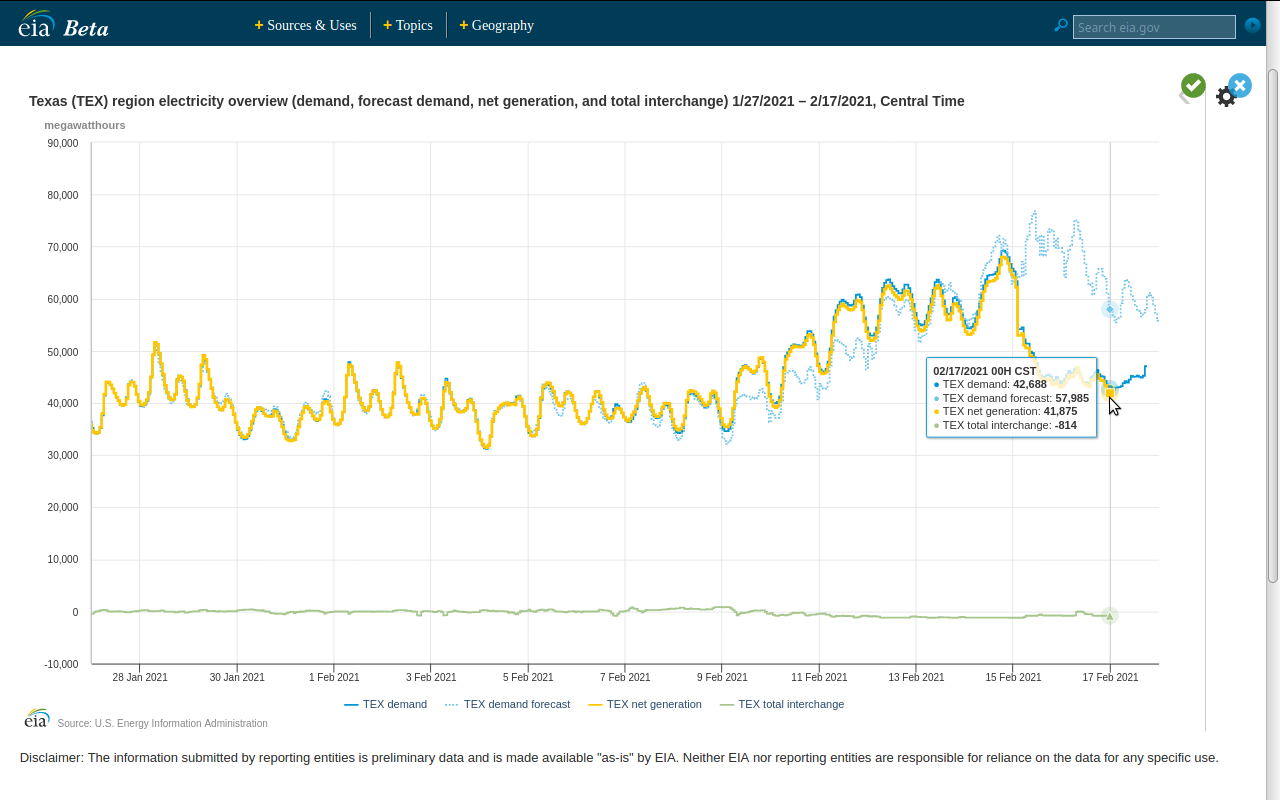Screen dimensions: 1280x800
Task: Click the Disclaimer text below the chart
Action: (619, 757)
